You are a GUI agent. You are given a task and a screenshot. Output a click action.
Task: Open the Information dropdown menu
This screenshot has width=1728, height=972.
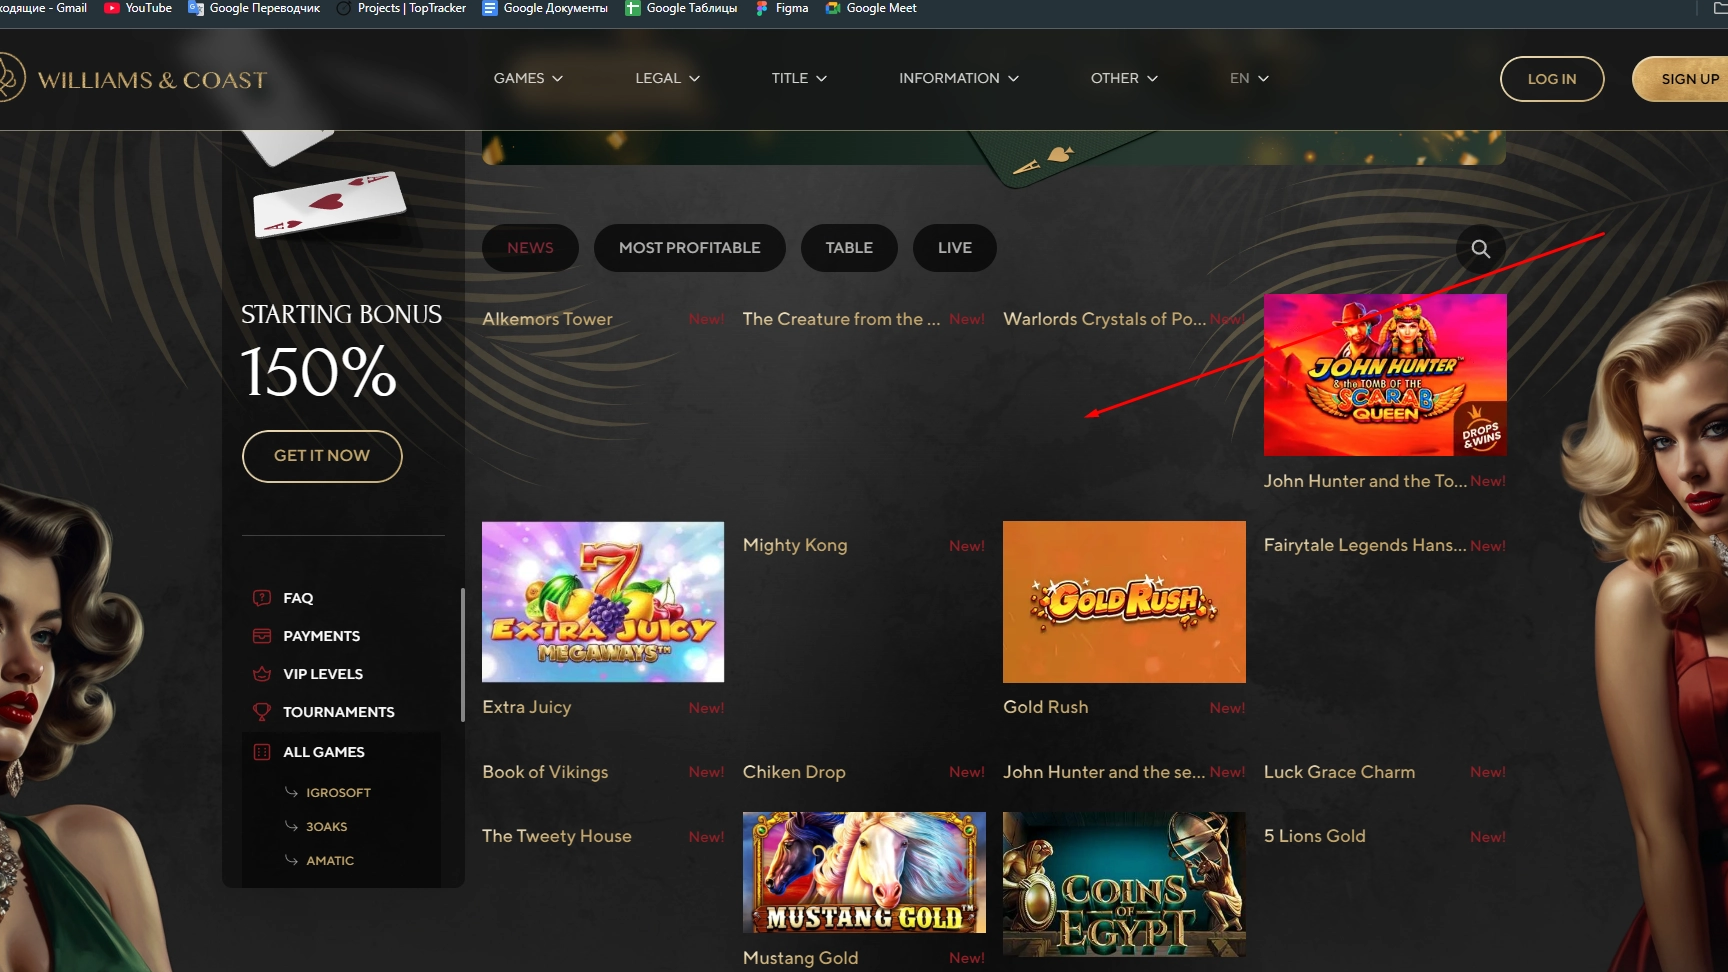[958, 78]
